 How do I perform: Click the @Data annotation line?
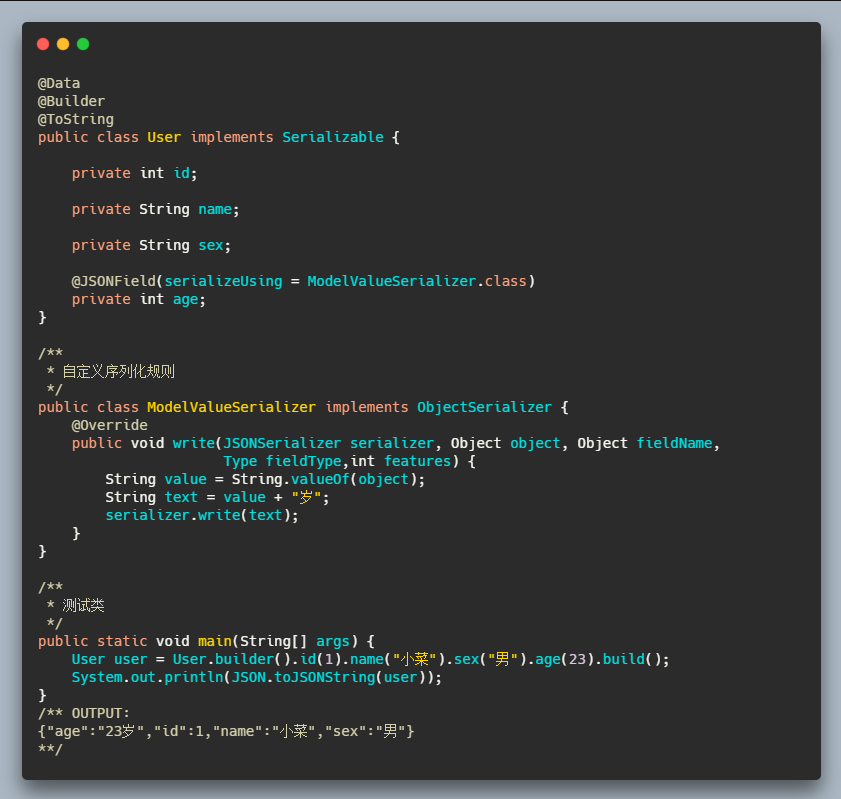click(x=59, y=83)
